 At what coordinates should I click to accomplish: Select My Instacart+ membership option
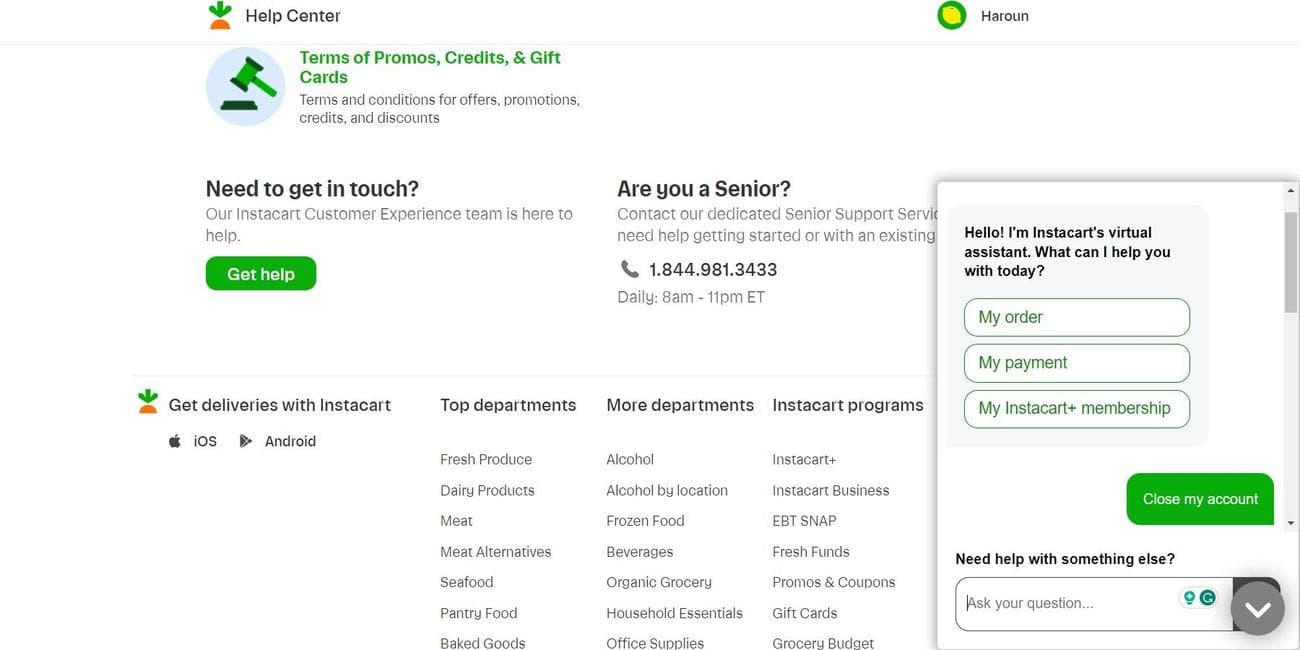1076,408
